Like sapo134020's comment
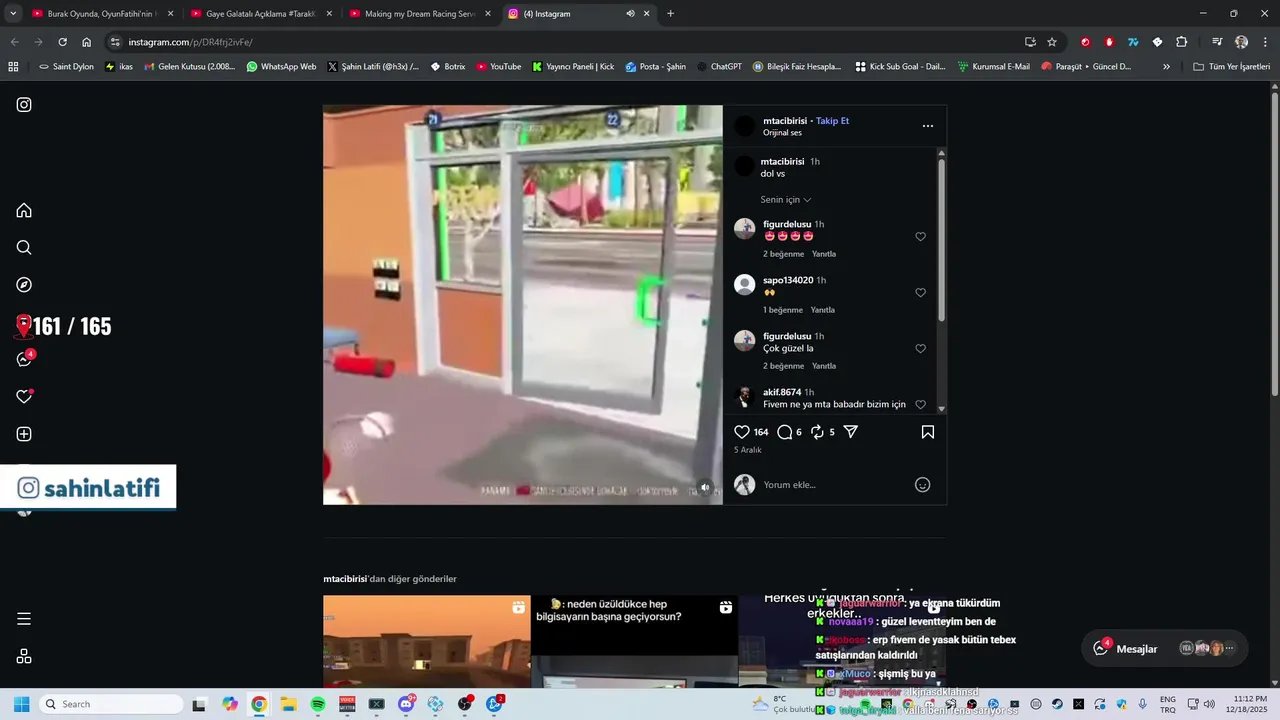 (921, 293)
